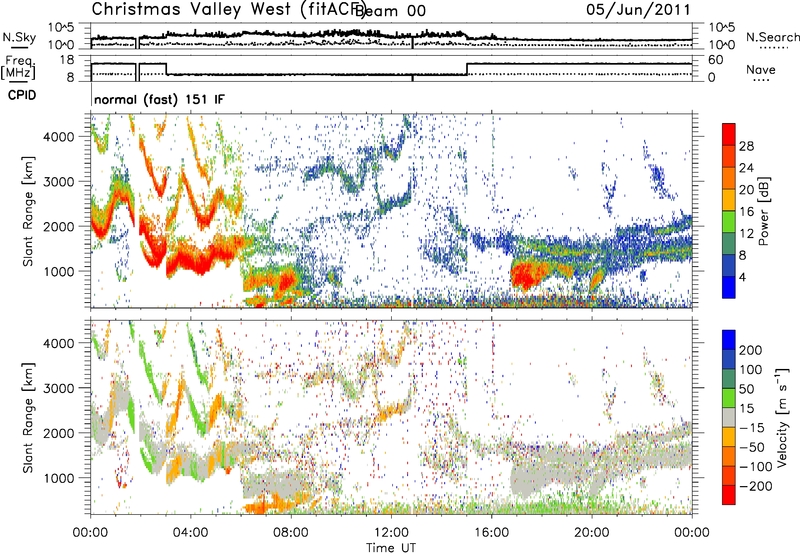Click the '-100' value on Velocity colorbar

[x=756, y=467]
